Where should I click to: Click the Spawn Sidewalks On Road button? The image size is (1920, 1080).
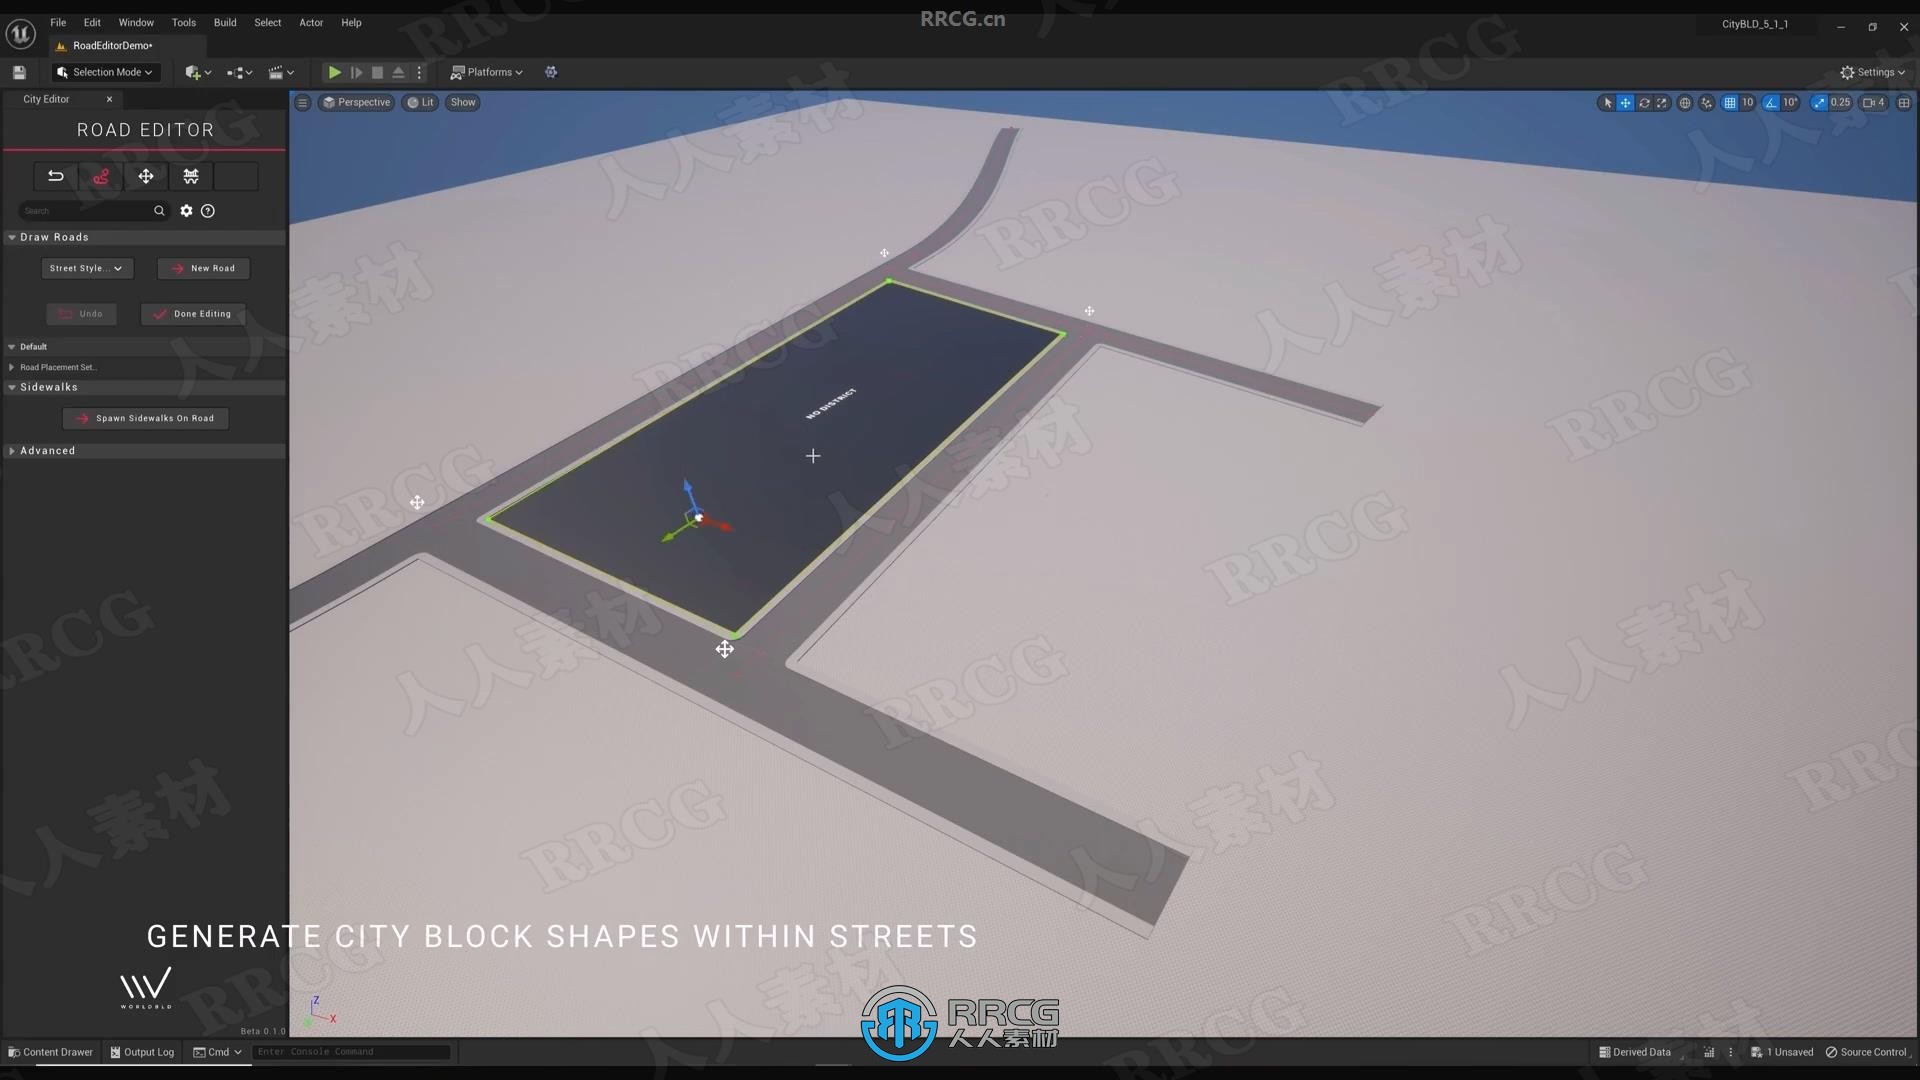click(148, 418)
